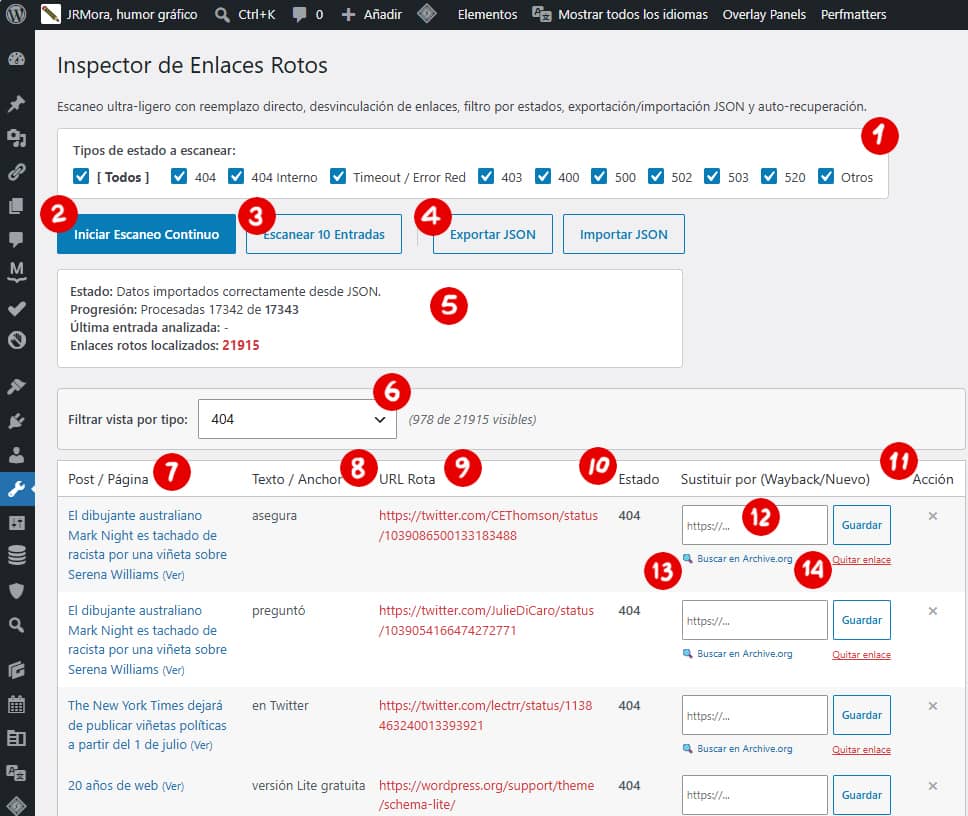Image resolution: width=968 pixels, height=816 pixels.
Task: Click the database cylinder icon in sidebar
Action: pos(17,556)
